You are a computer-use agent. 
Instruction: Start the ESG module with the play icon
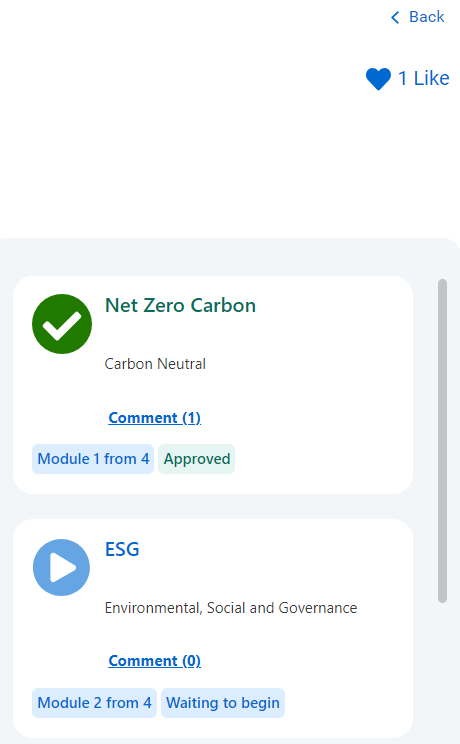[61, 567]
